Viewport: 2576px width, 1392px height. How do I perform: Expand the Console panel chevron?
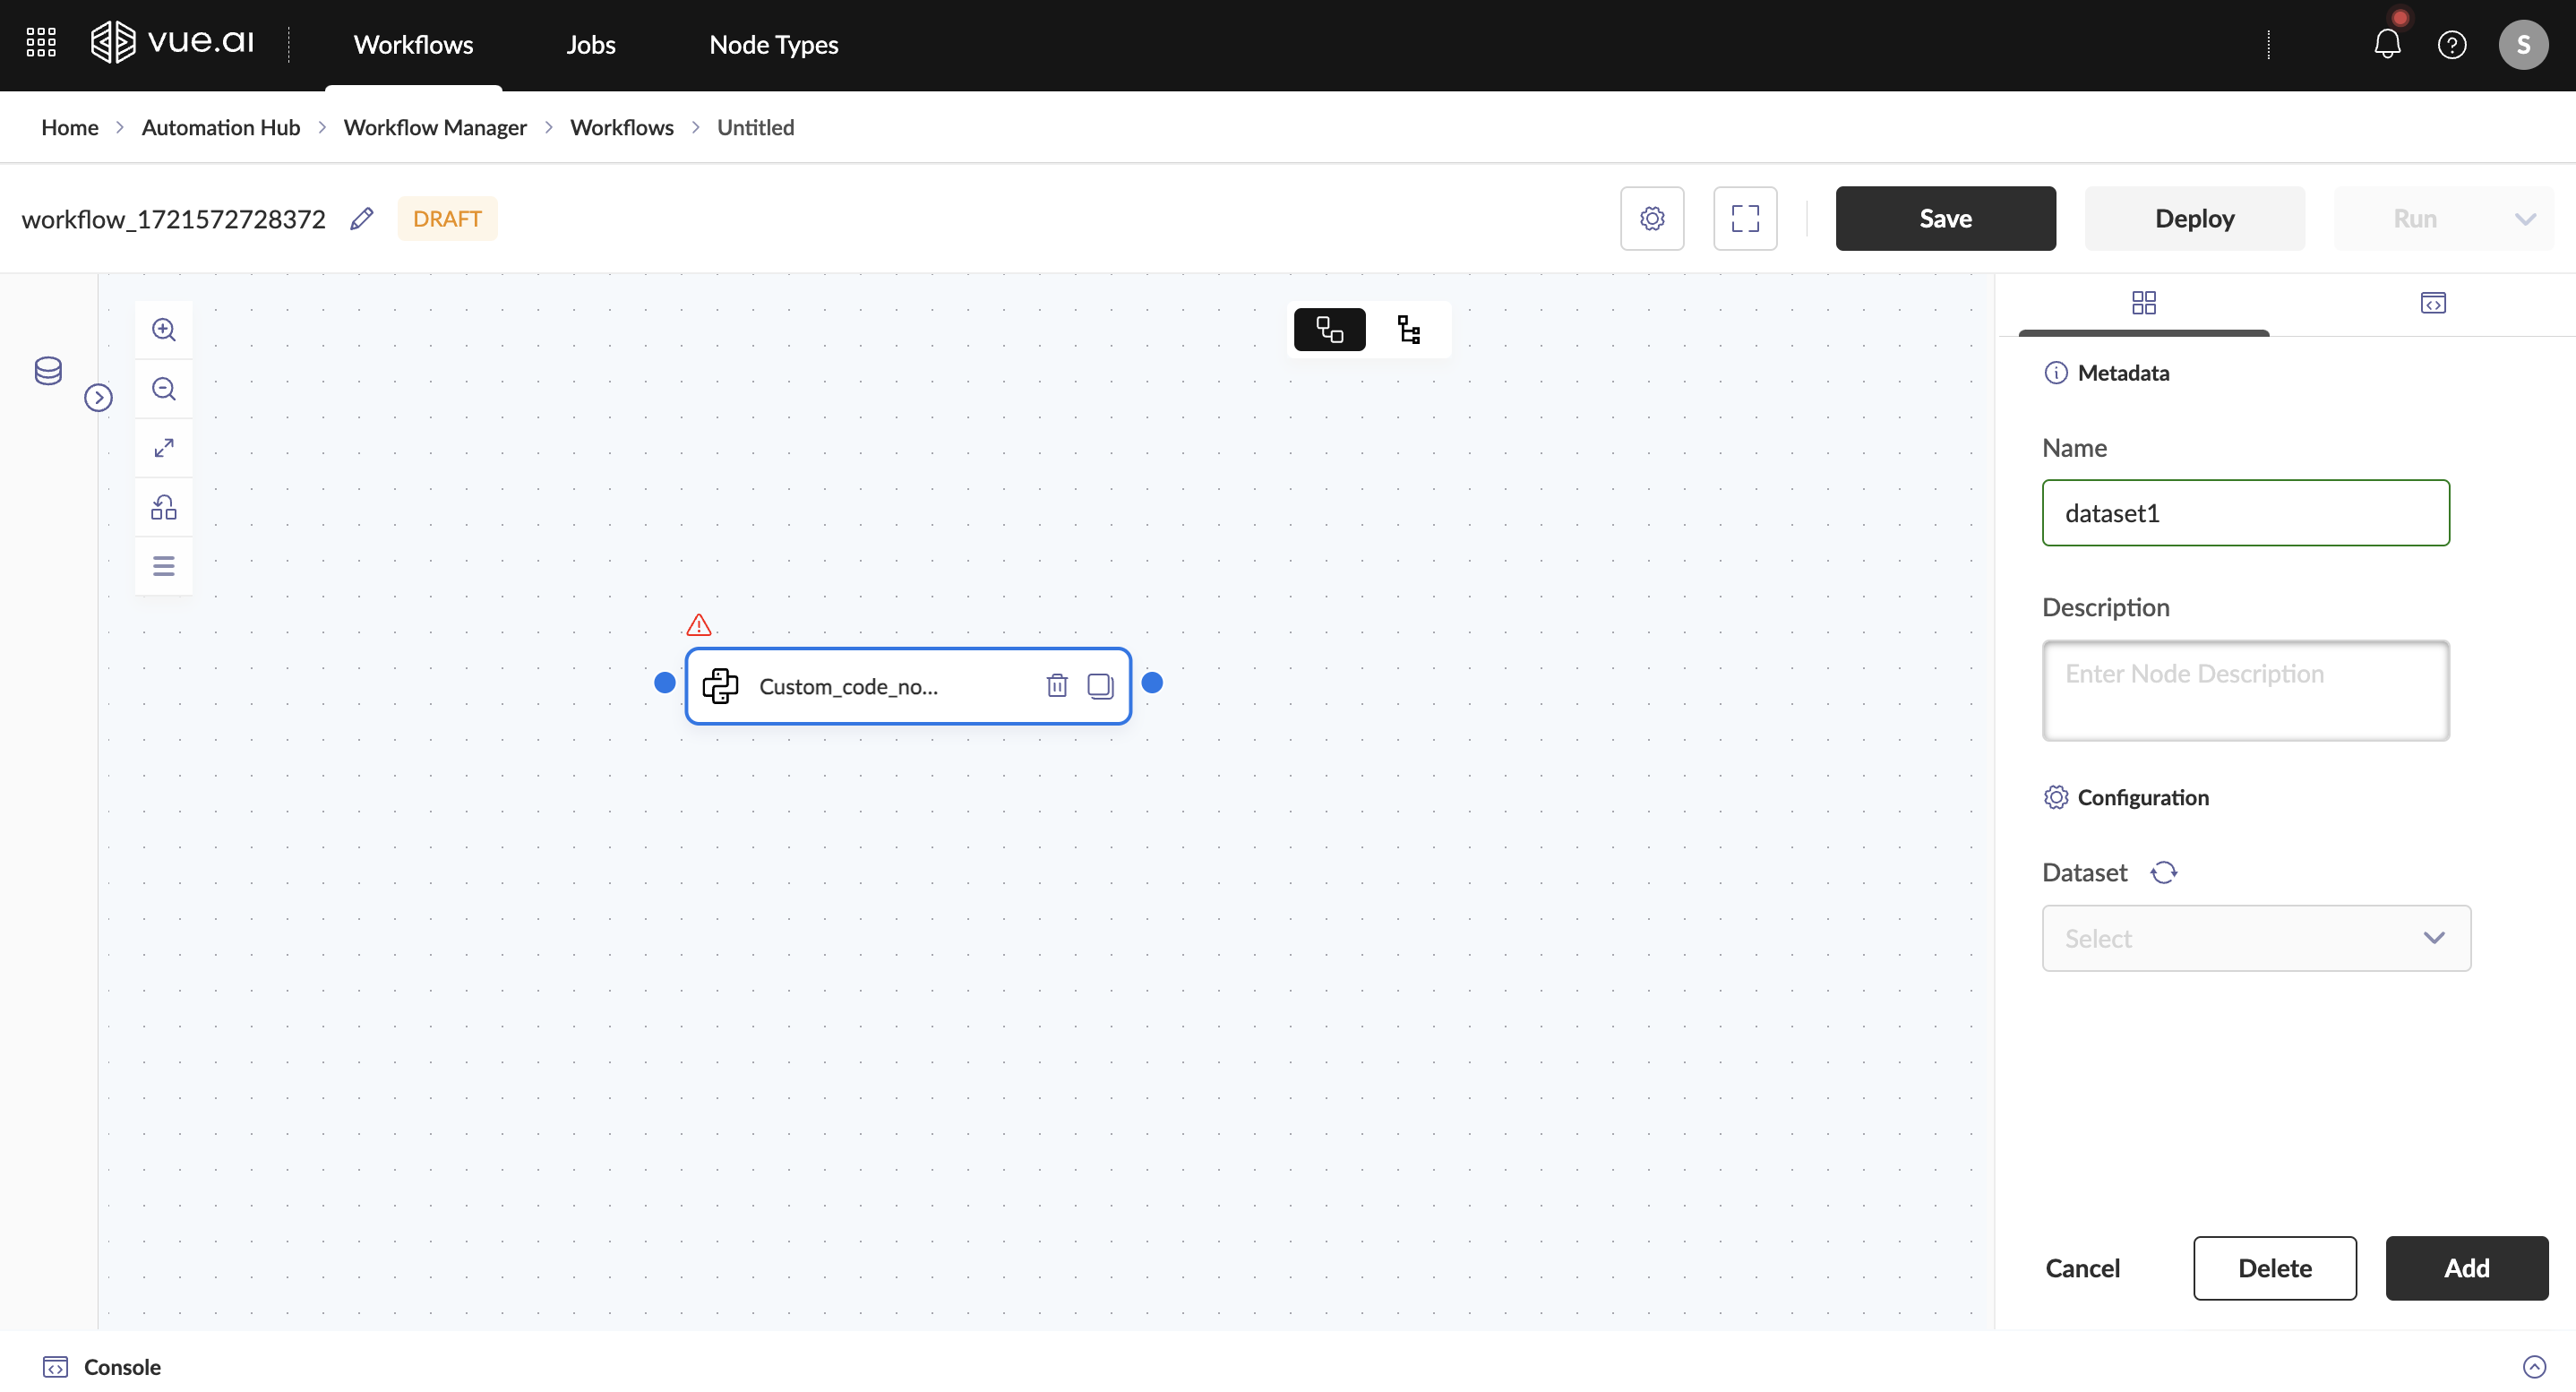(x=2534, y=1366)
